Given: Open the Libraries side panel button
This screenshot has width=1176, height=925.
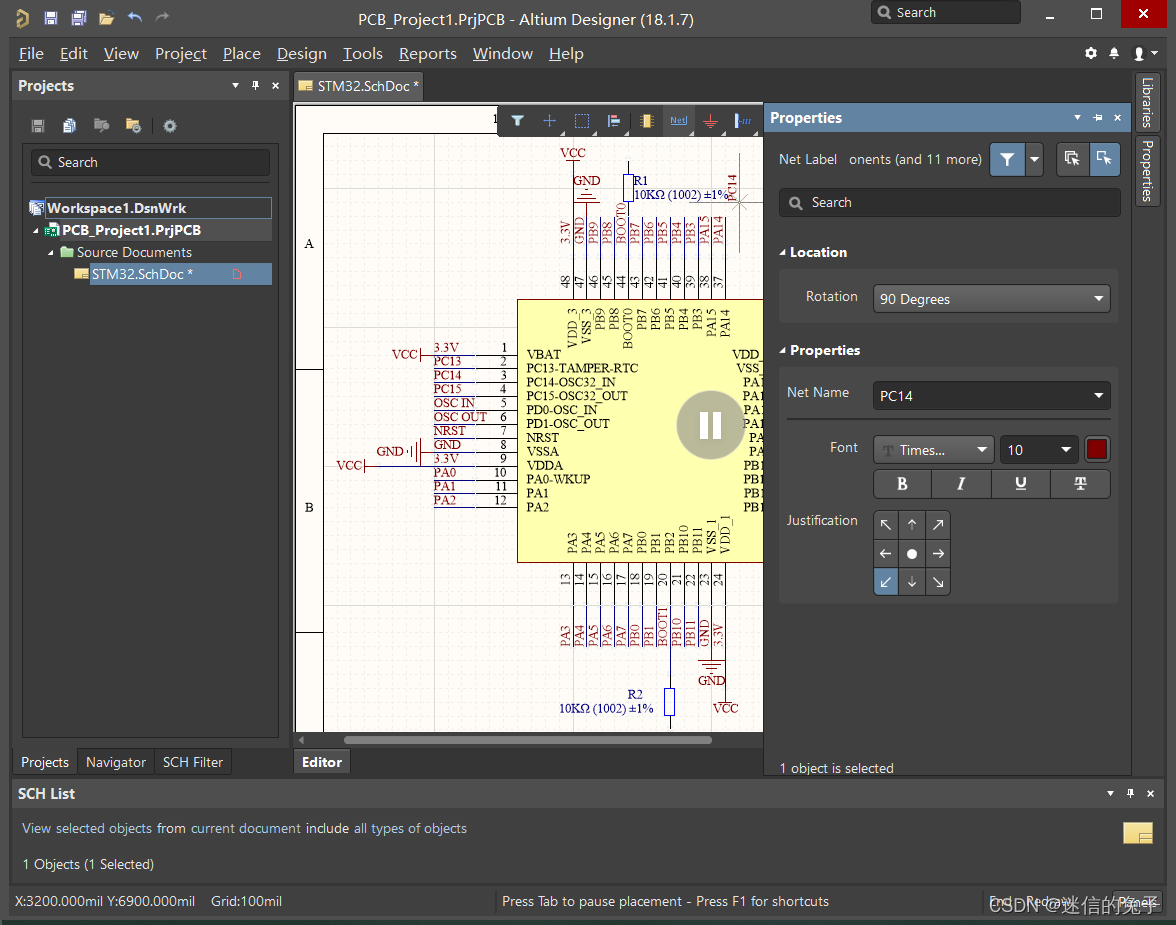Looking at the screenshot, I should (1147, 102).
